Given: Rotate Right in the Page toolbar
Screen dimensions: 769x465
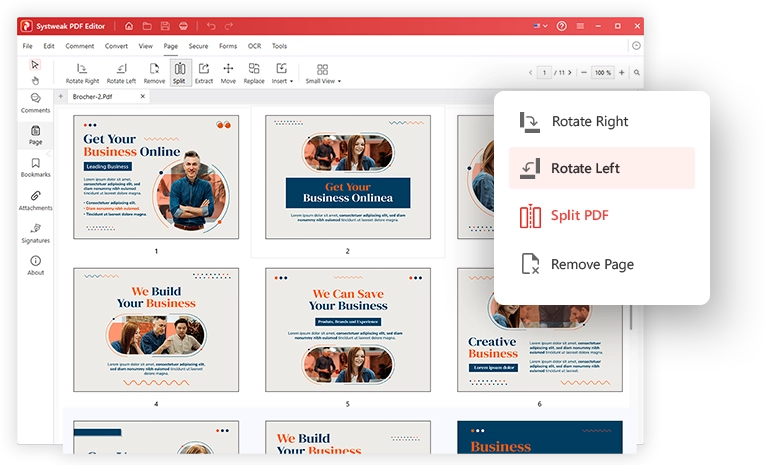Looking at the screenshot, I should point(82,74).
